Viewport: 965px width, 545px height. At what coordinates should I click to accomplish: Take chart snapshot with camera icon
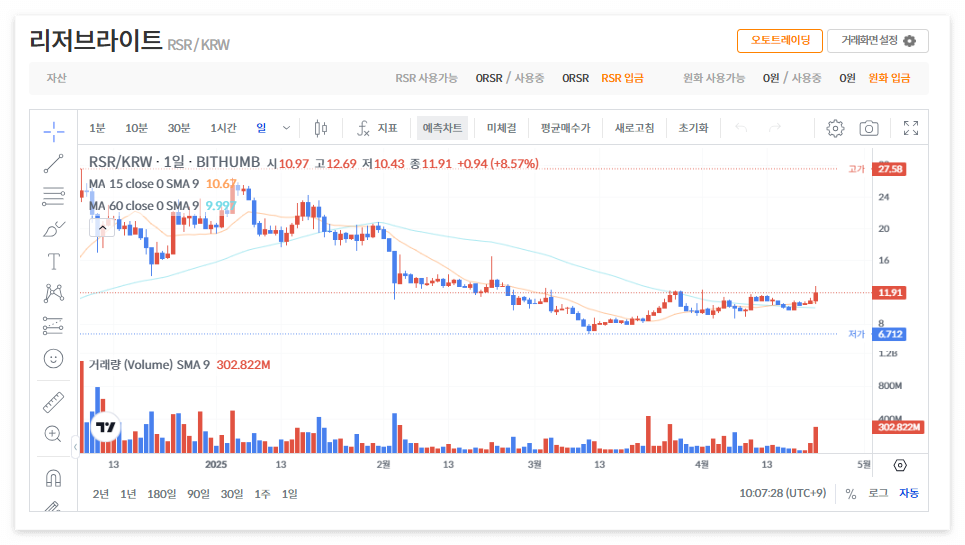click(869, 128)
